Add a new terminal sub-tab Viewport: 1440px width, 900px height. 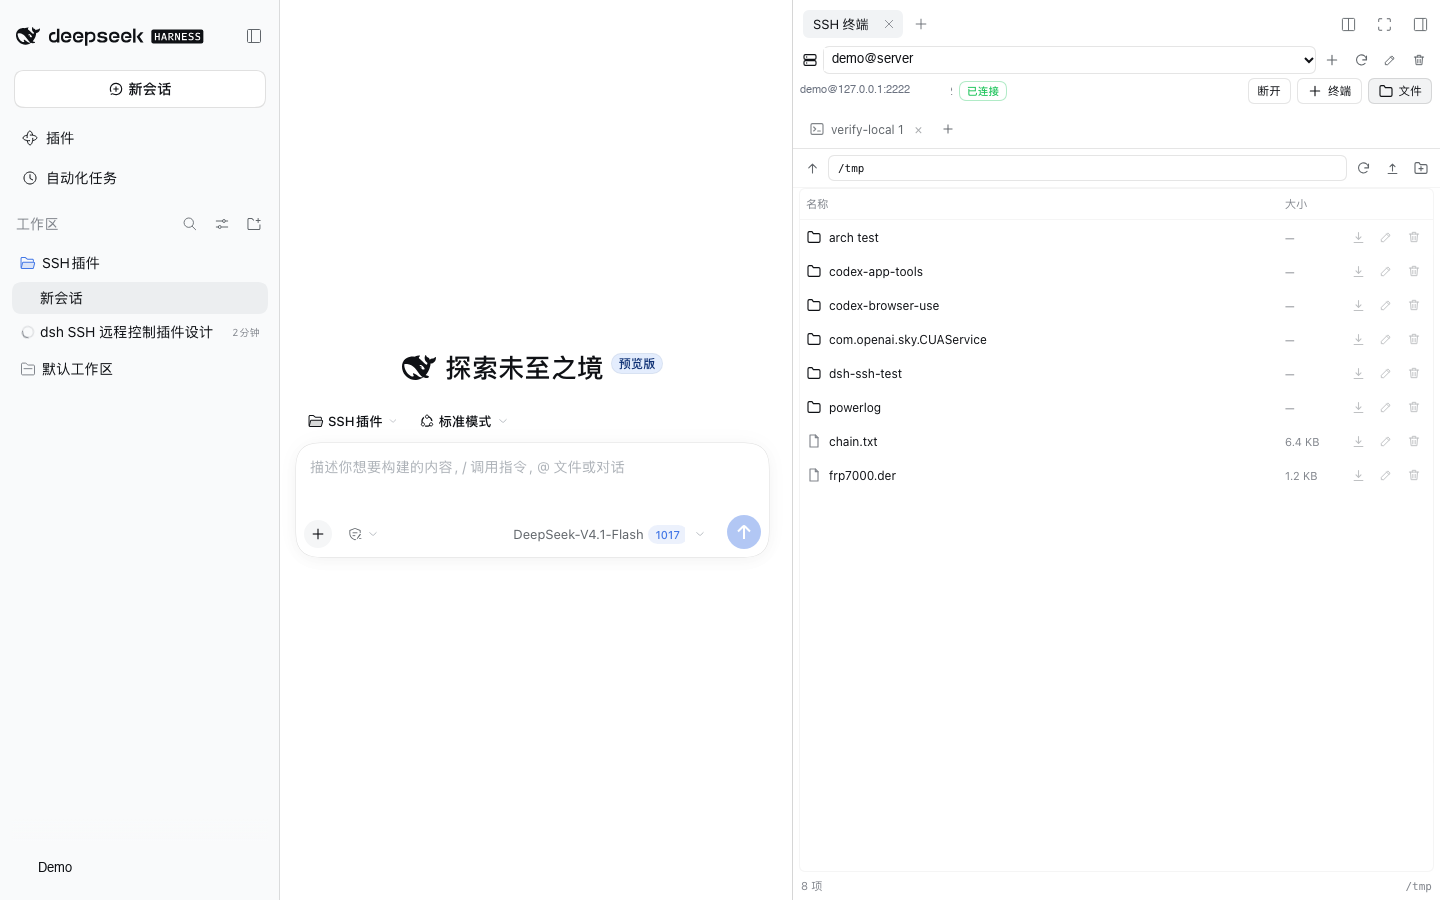click(948, 129)
